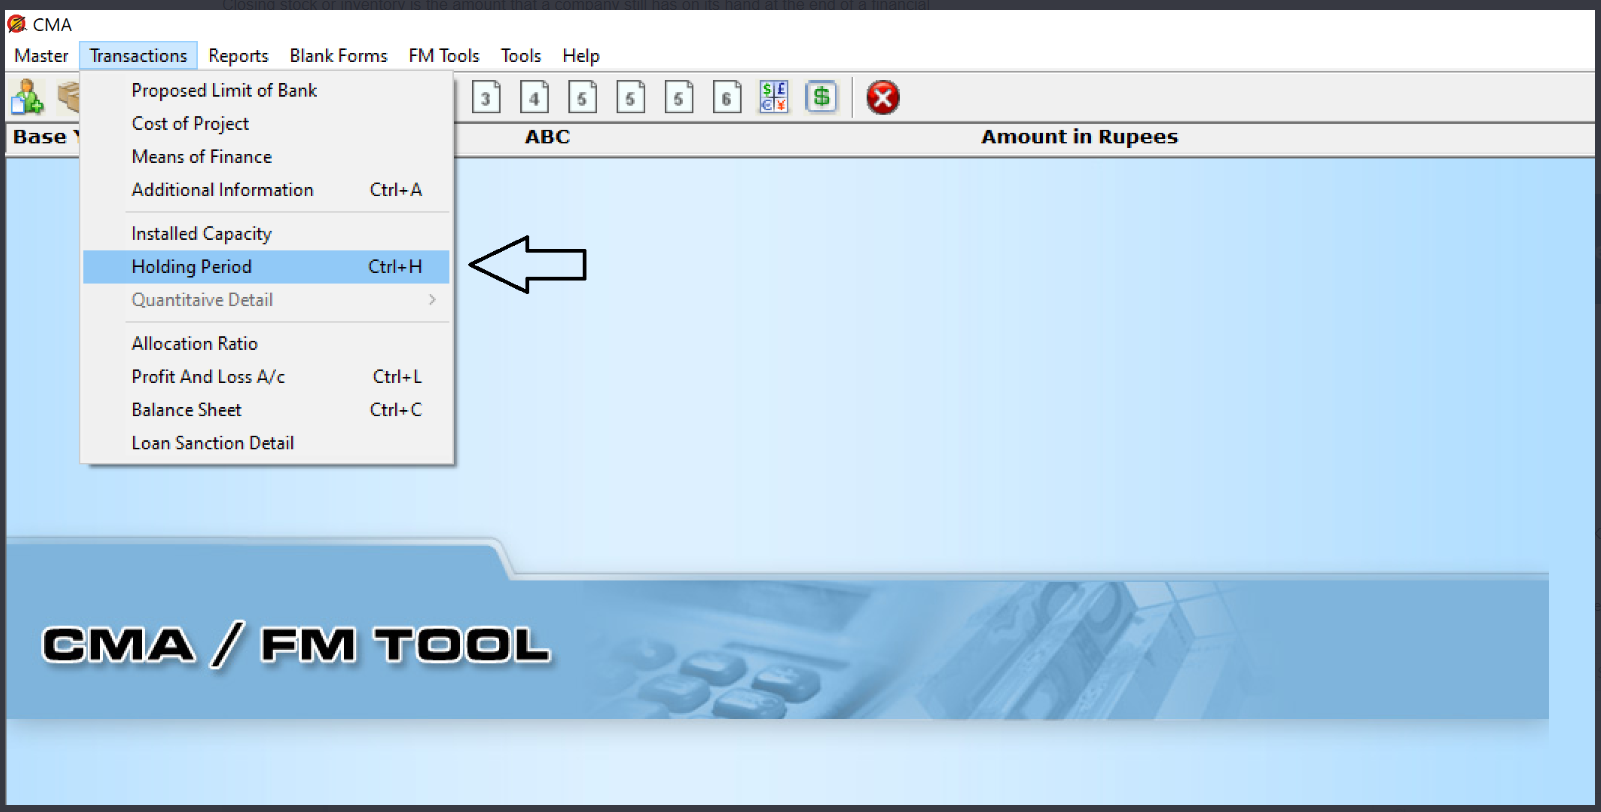Screen dimensions: 1601x812
Task: Click the red X exit icon
Action: point(882,98)
